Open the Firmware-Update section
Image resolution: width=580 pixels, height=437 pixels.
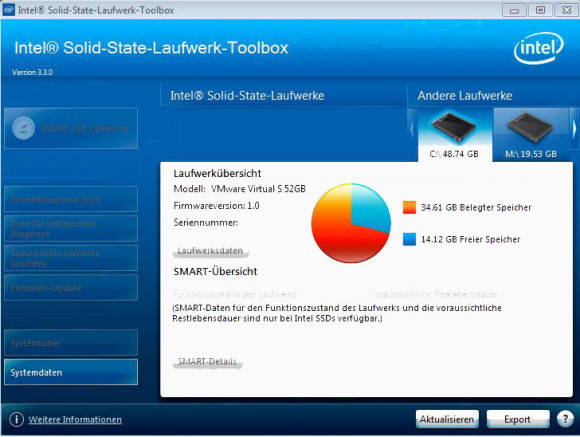[71, 288]
